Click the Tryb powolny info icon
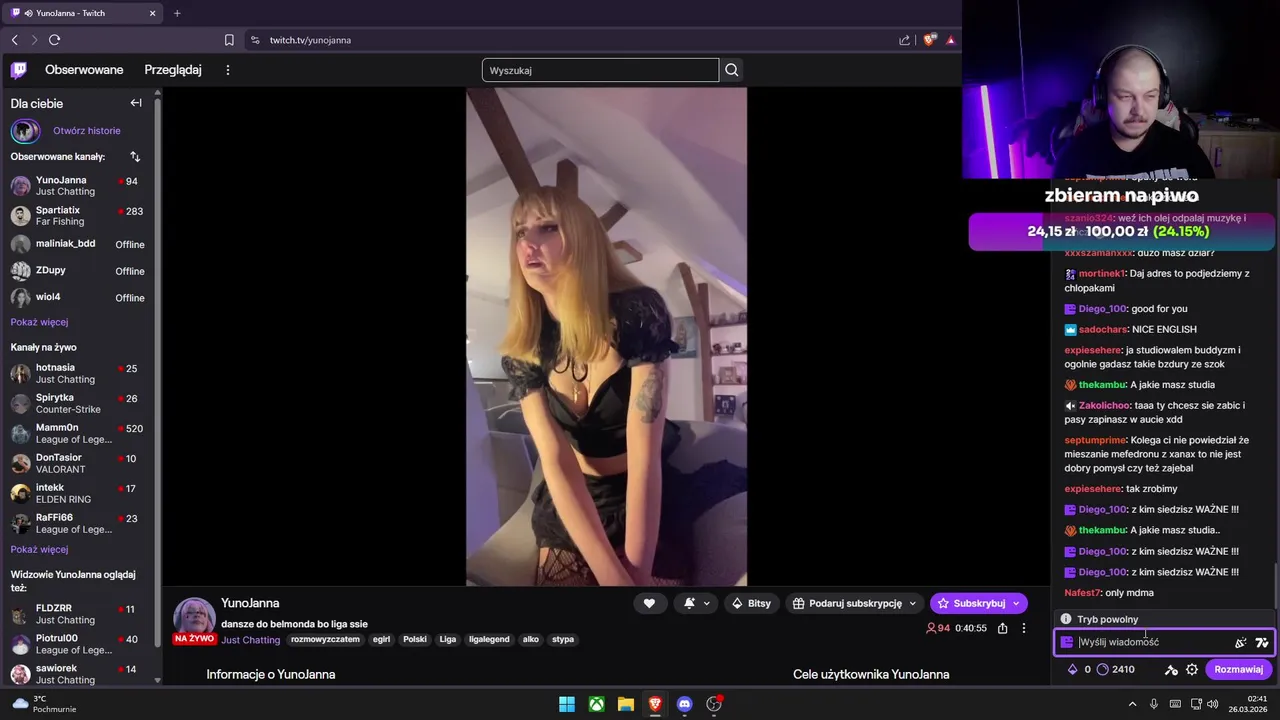The width and height of the screenshot is (1280, 720). (1066, 619)
